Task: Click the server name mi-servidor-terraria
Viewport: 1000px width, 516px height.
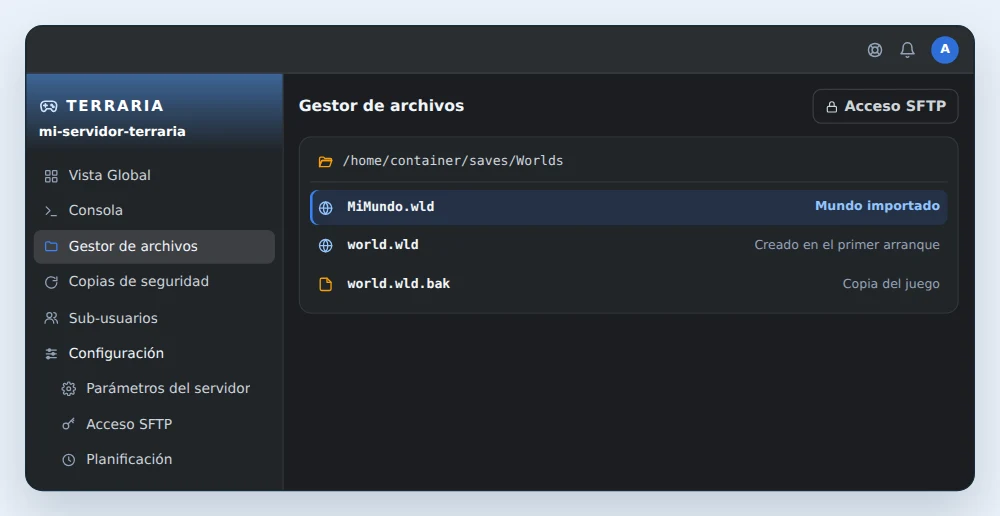Action: (x=112, y=131)
